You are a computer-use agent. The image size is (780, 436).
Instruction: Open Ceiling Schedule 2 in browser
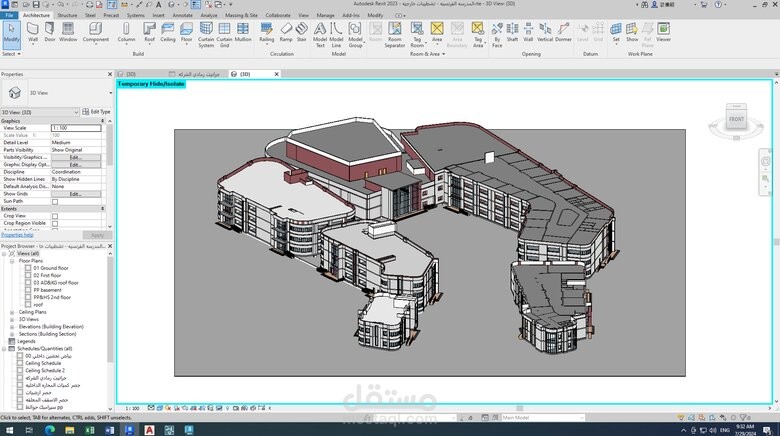point(45,371)
